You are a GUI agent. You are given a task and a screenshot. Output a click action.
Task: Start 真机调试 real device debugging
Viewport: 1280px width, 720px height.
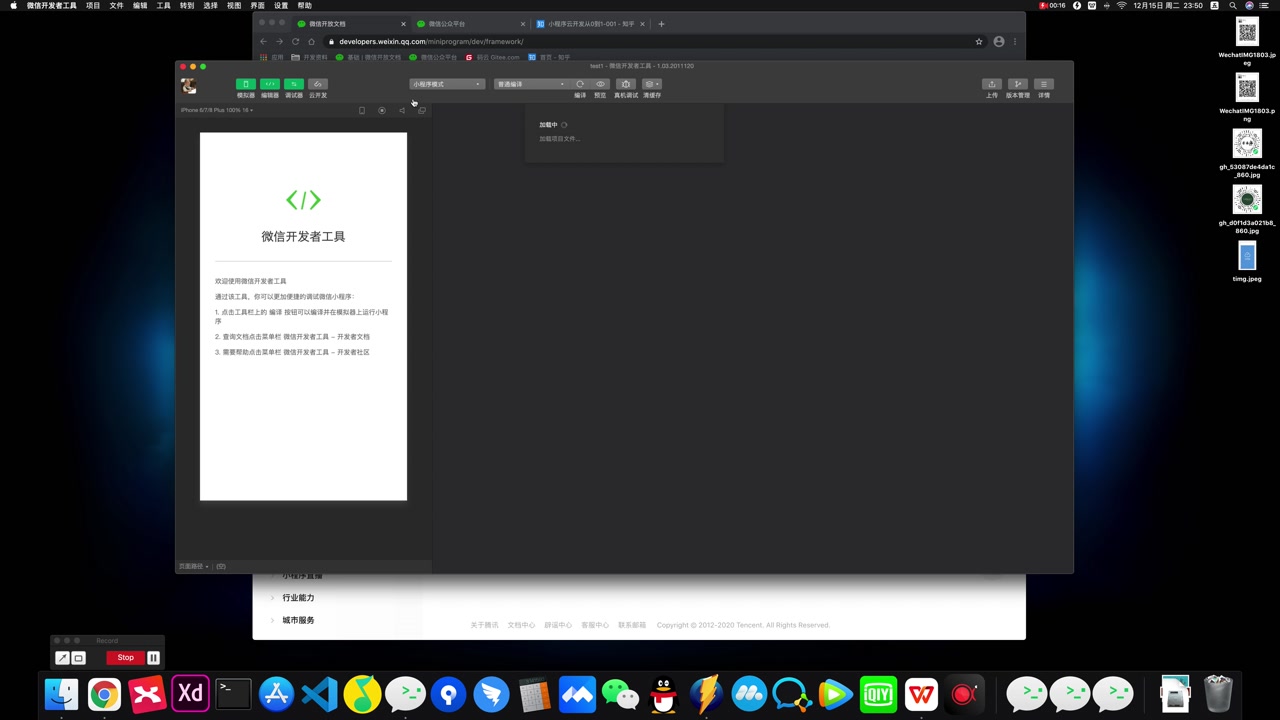(625, 84)
